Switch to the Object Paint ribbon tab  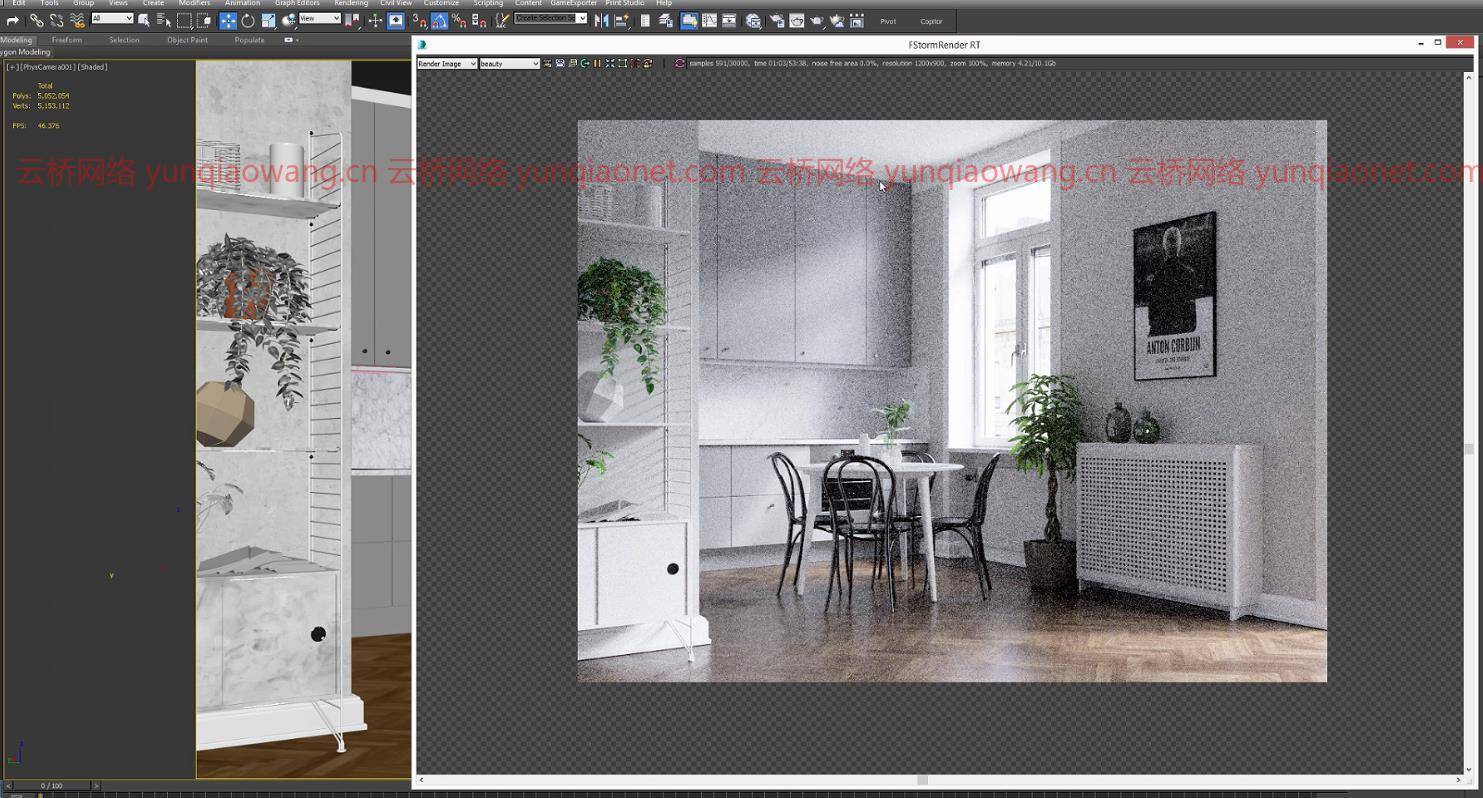(x=187, y=40)
